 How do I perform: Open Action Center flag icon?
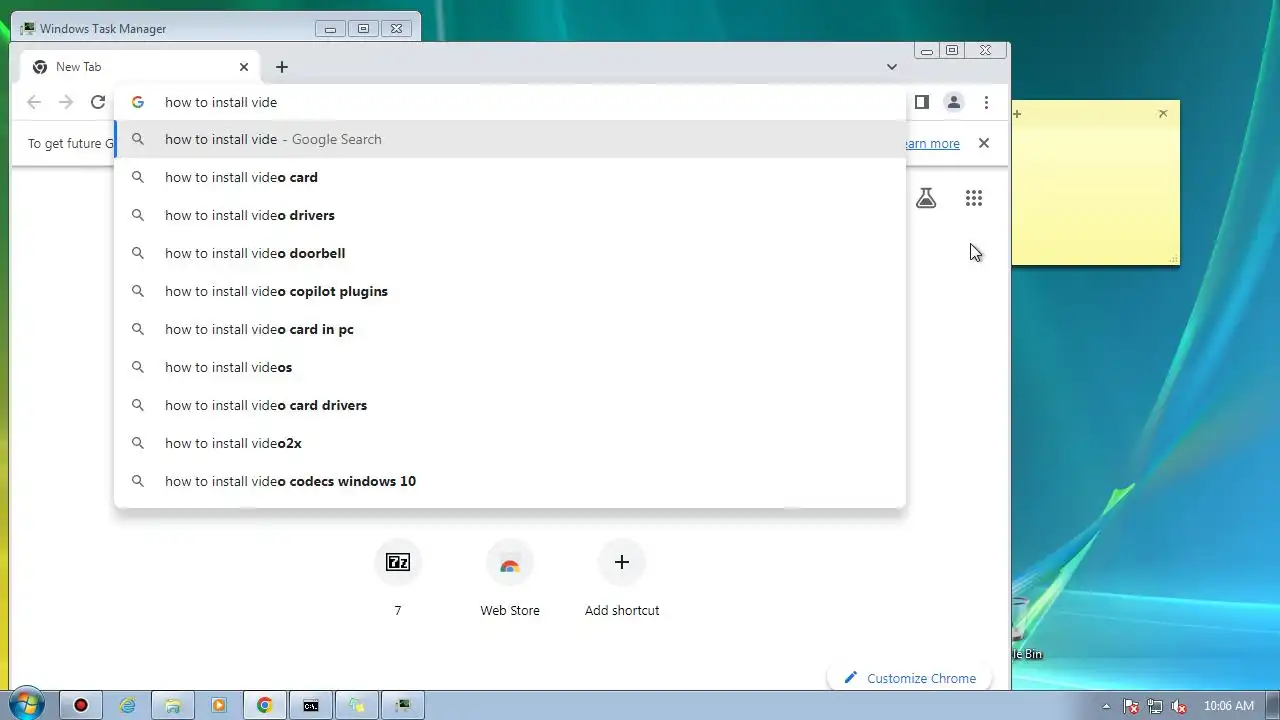[x=1131, y=706]
